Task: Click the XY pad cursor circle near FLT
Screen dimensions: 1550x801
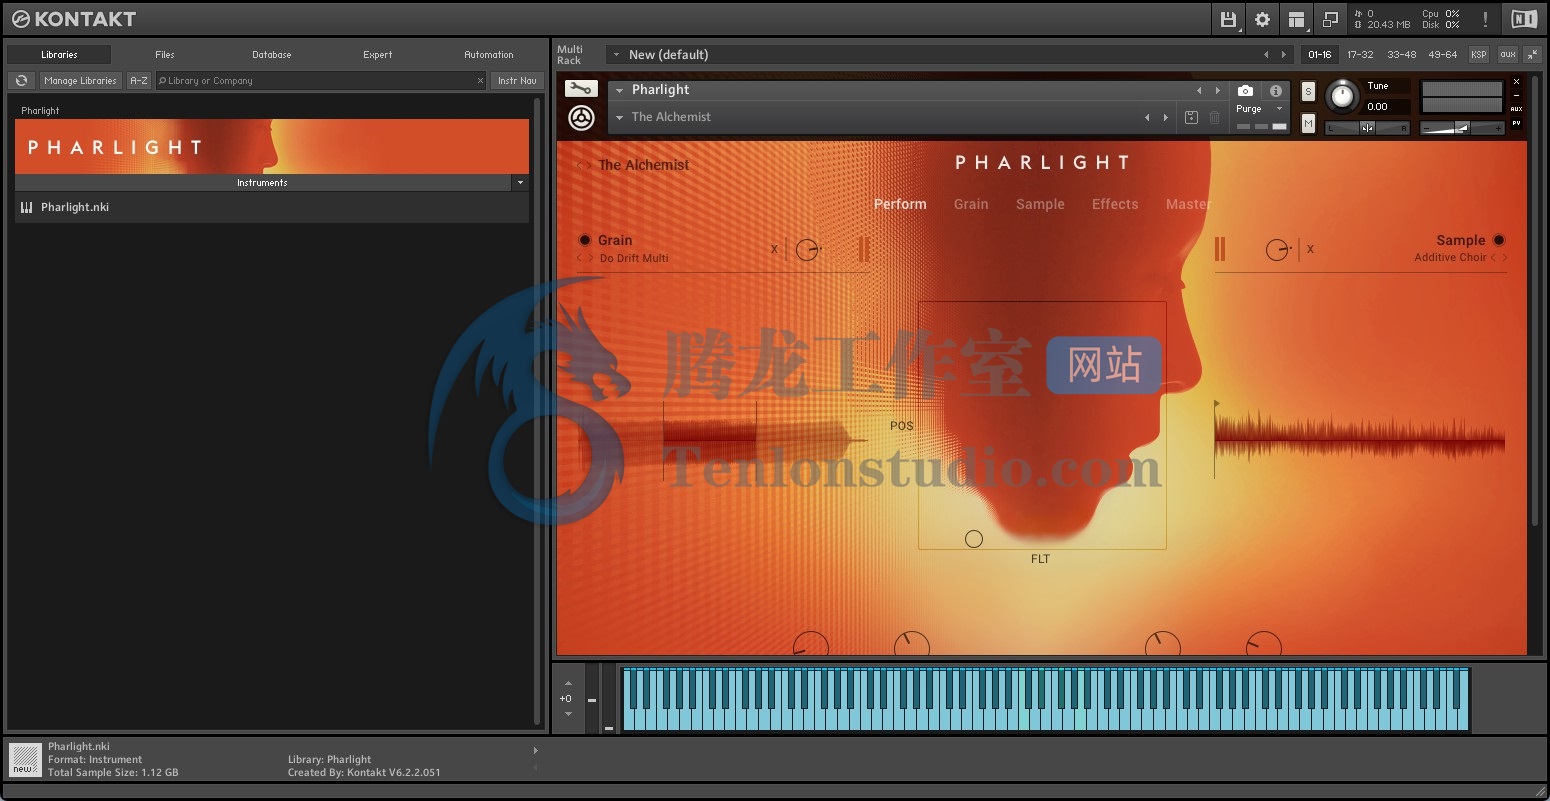Action: 974,539
